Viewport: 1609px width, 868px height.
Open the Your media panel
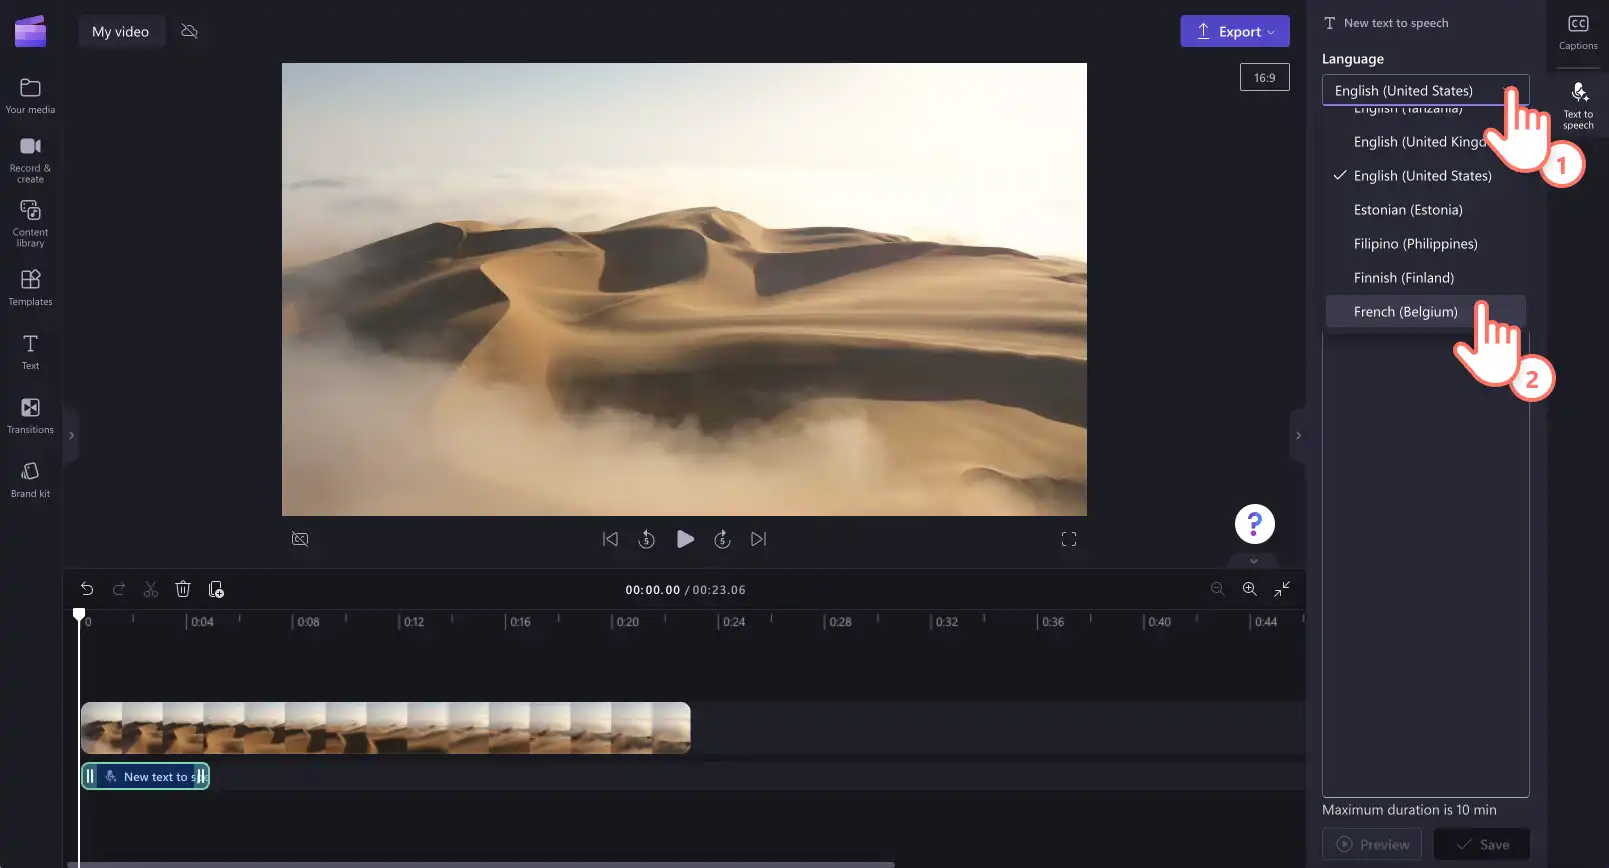(30, 96)
